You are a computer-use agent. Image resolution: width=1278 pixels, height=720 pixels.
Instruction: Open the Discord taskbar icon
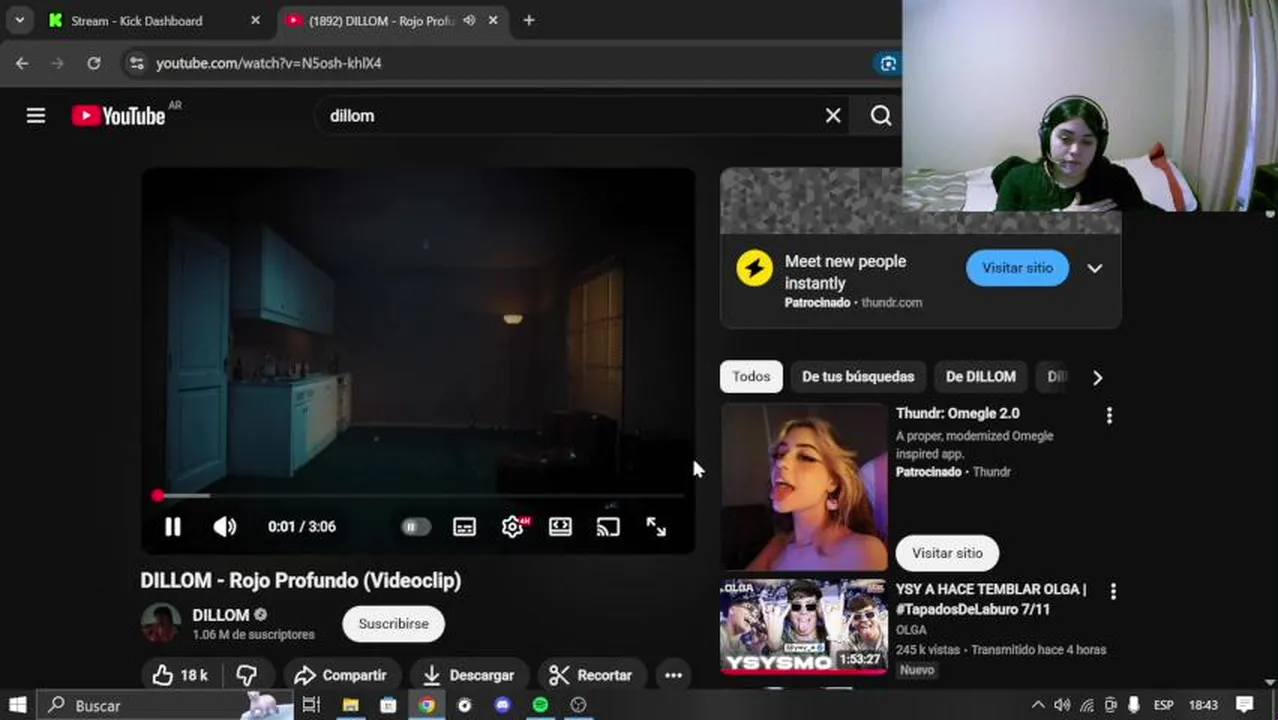tap(502, 705)
